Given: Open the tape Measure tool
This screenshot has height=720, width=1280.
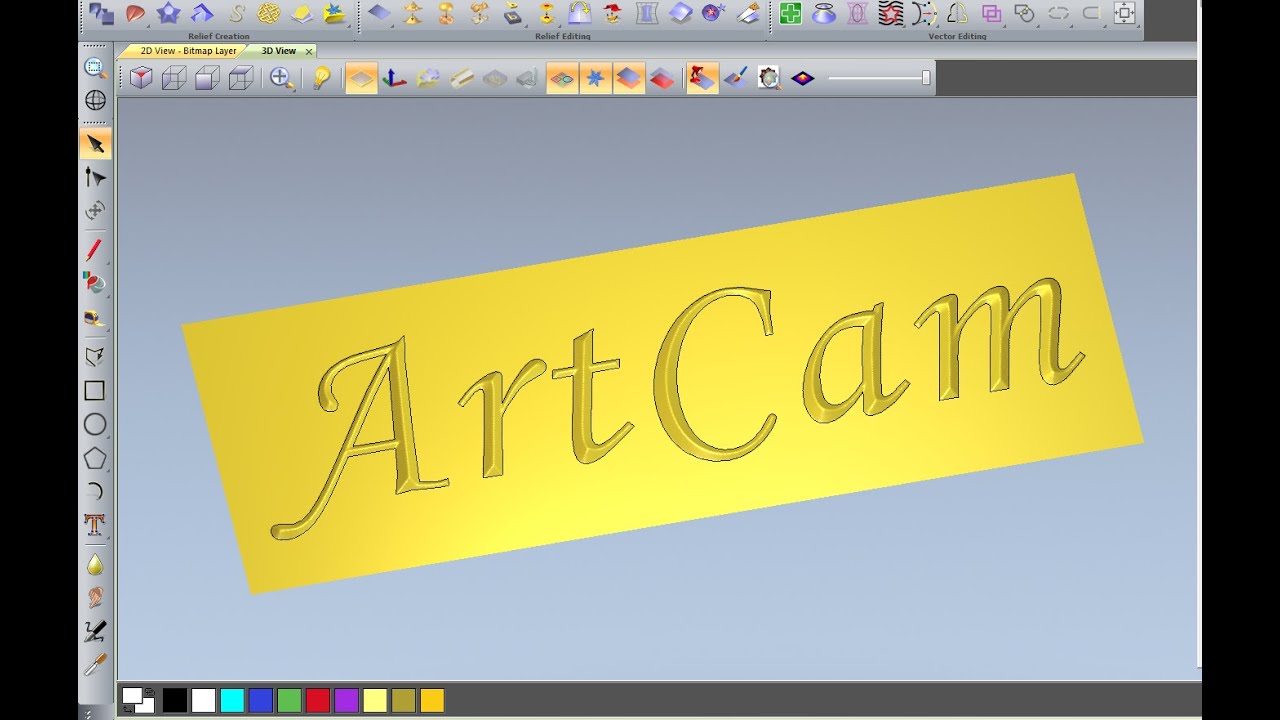Looking at the screenshot, I should point(95,318).
